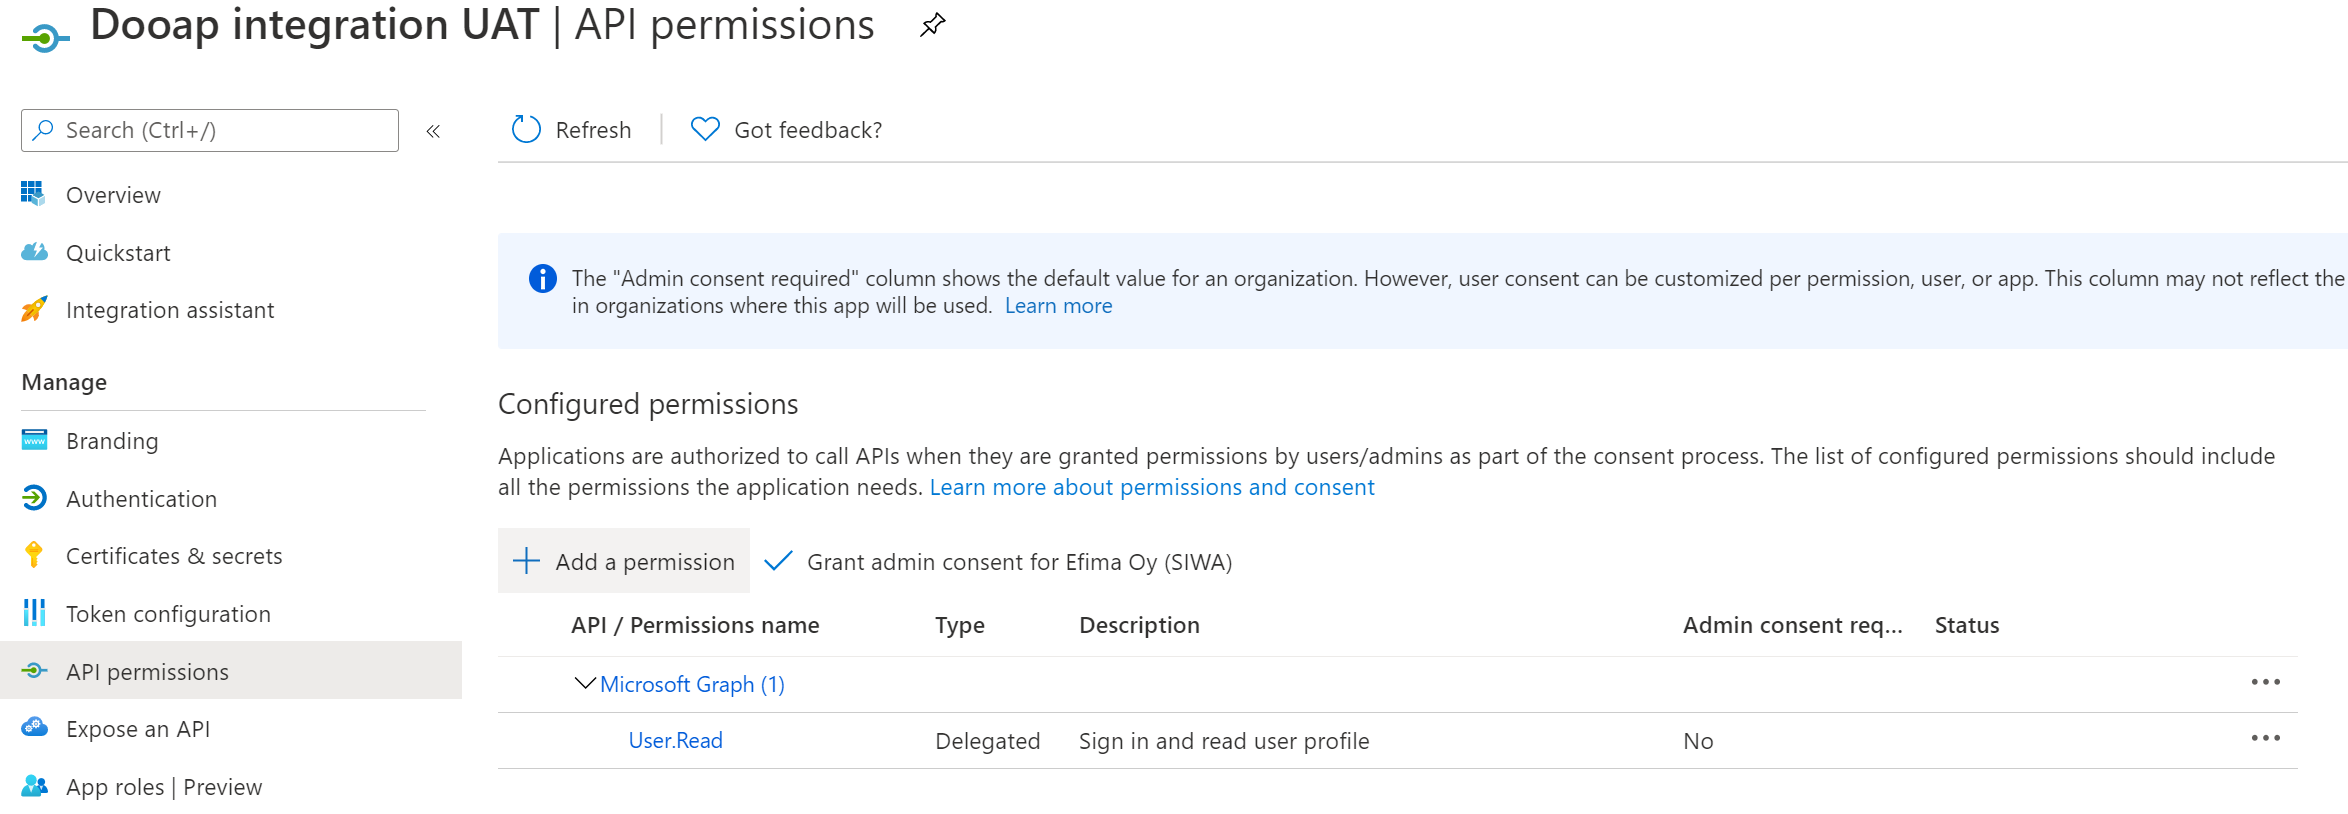Open the Microsoft Graph (1) link

point(692,684)
